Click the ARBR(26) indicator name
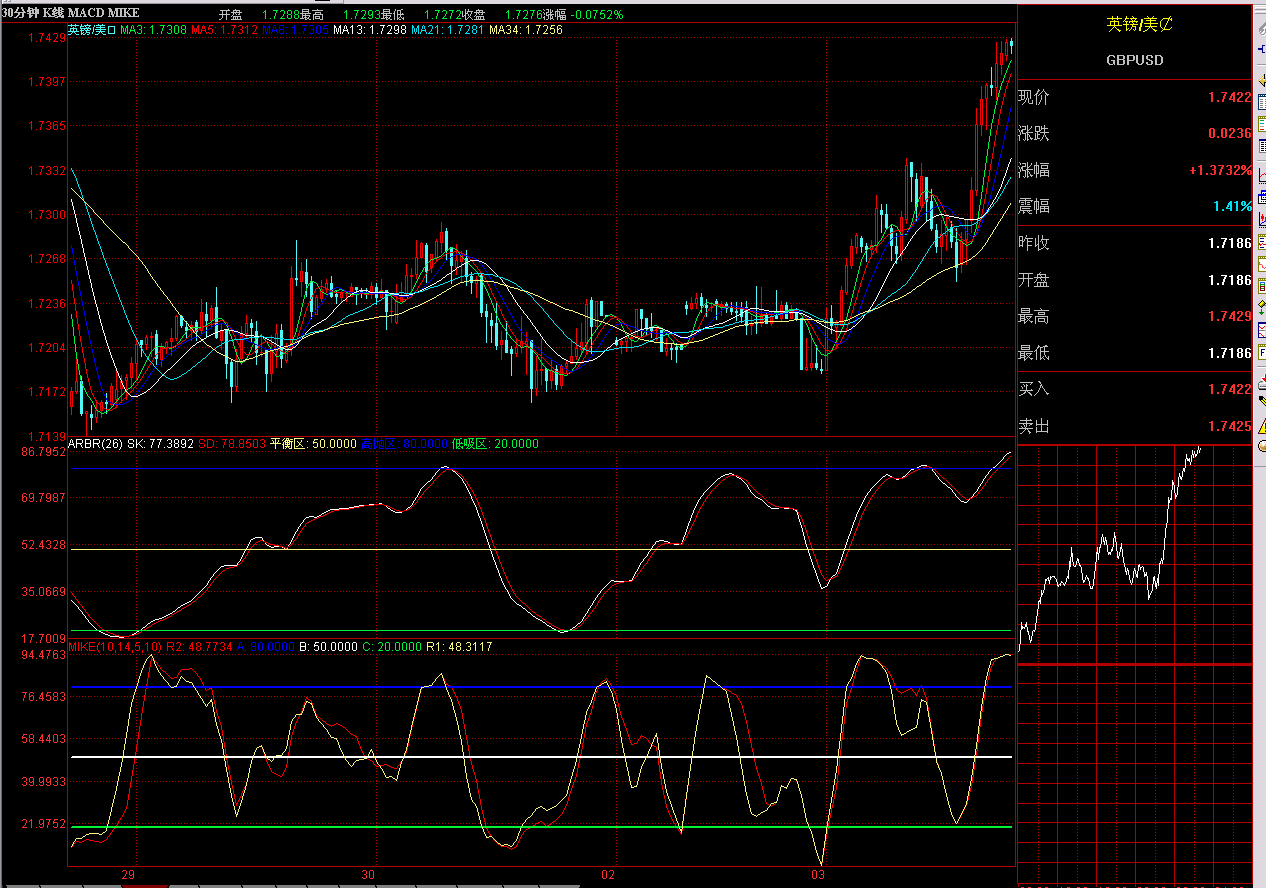 click(95, 444)
